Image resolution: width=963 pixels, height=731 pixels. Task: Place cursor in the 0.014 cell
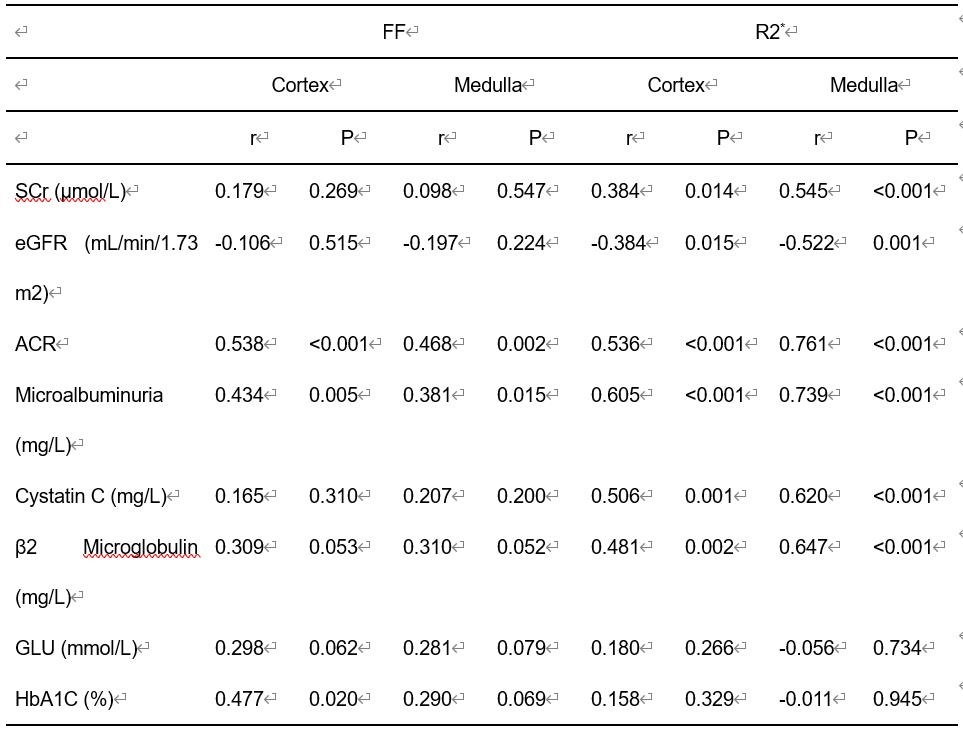coord(709,191)
